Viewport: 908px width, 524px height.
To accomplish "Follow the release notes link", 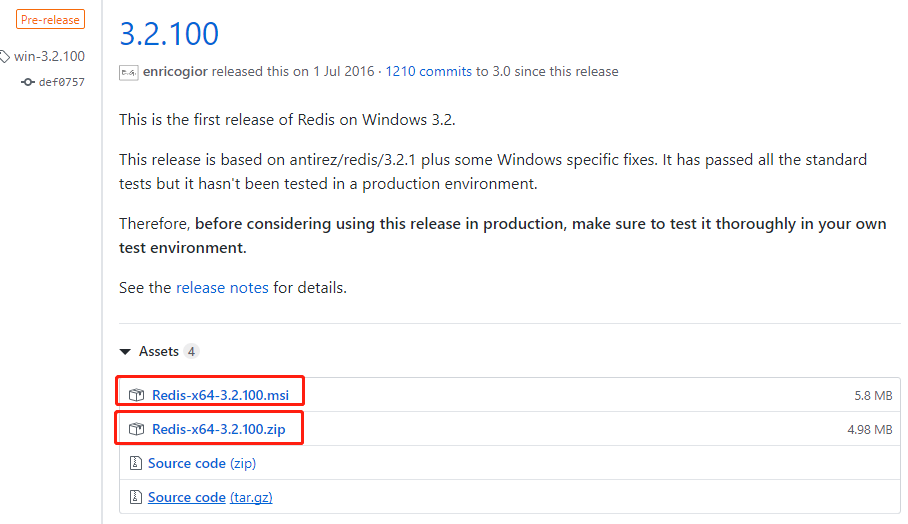I will pos(222,288).
